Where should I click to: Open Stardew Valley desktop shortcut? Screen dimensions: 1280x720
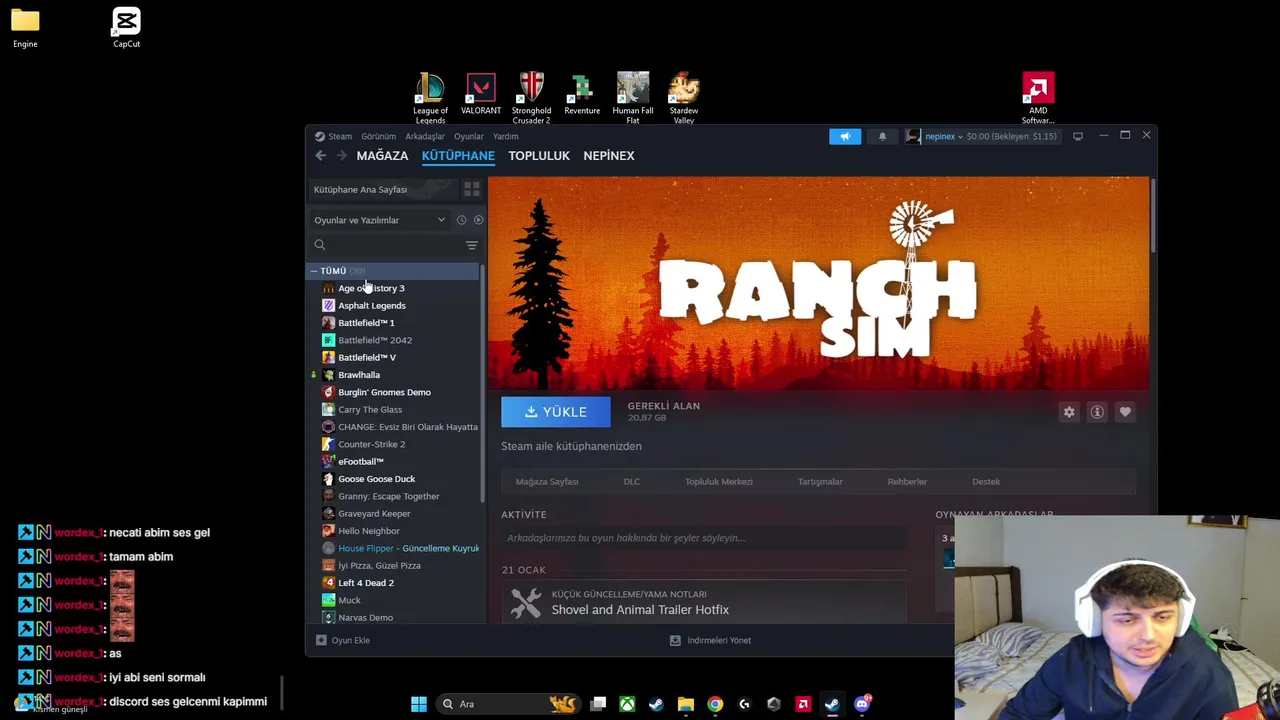click(x=684, y=97)
